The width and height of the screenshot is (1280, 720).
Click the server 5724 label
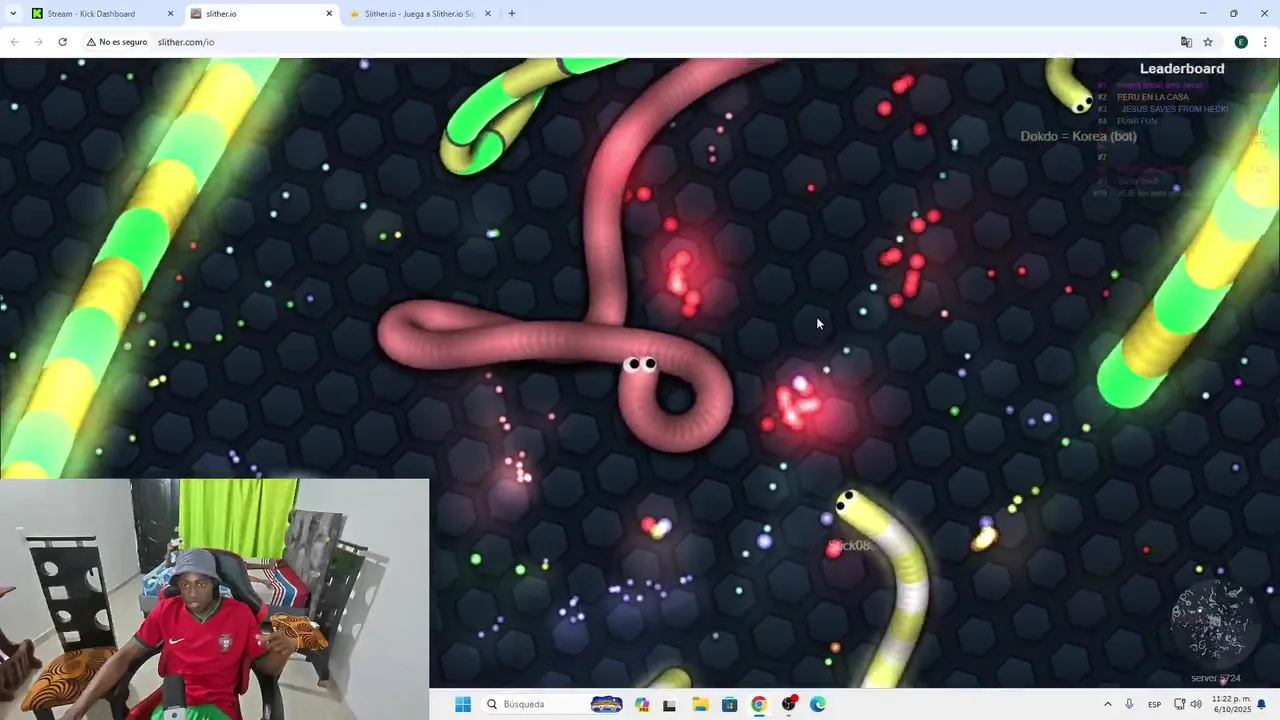tap(1216, 678)
